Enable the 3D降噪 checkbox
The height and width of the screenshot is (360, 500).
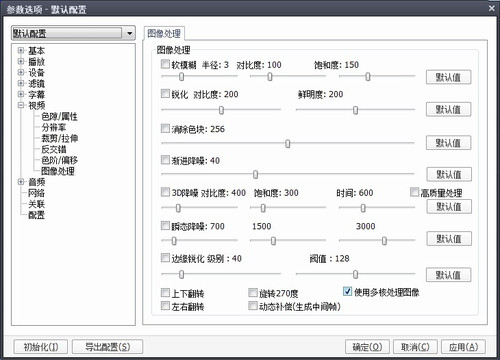tap(165, 192)
